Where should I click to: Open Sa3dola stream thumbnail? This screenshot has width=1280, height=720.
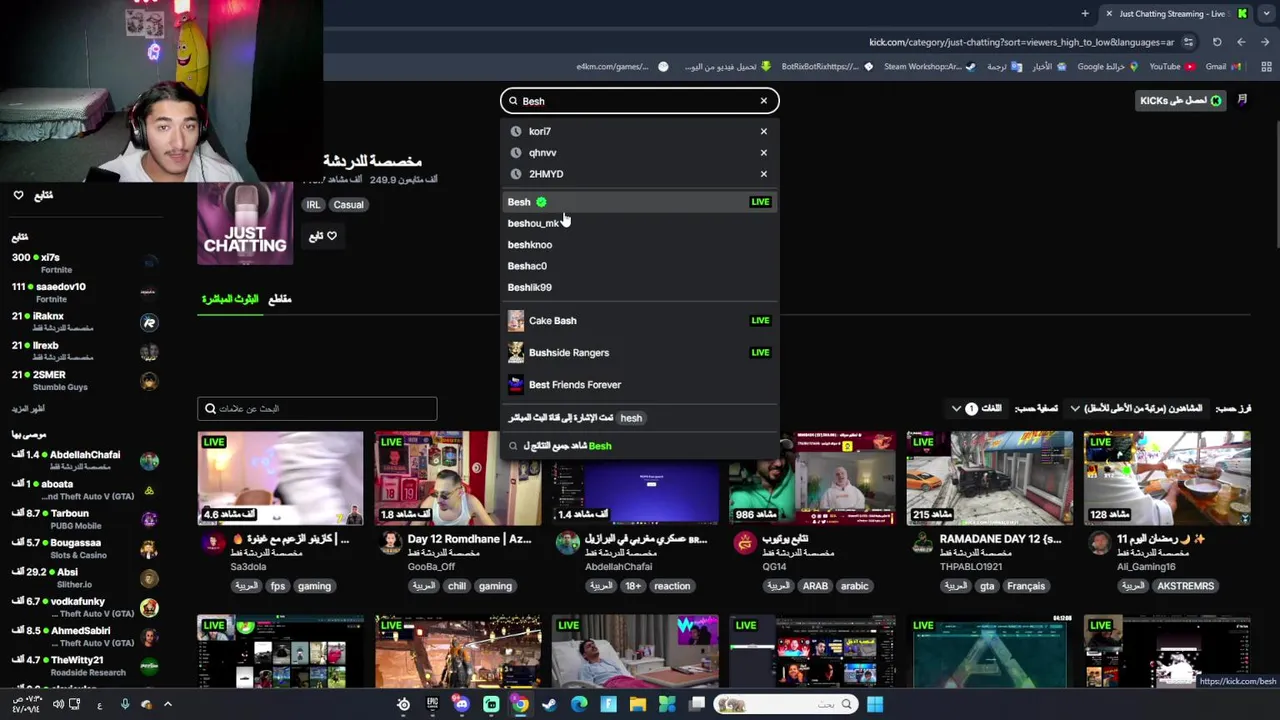(280, 478)
